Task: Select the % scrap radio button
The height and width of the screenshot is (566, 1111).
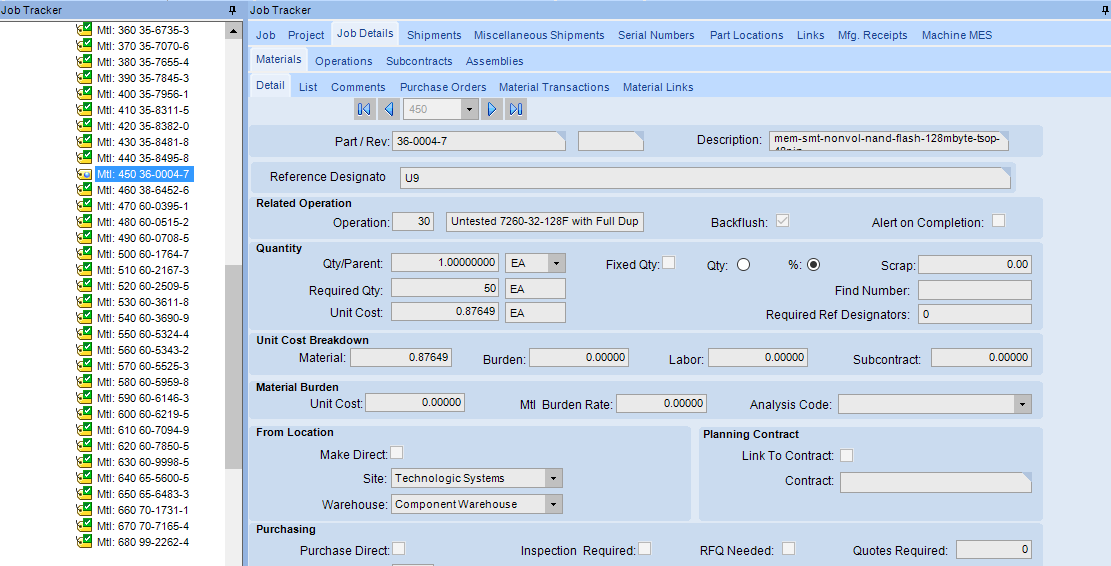Action: click(x=813, y=264)
